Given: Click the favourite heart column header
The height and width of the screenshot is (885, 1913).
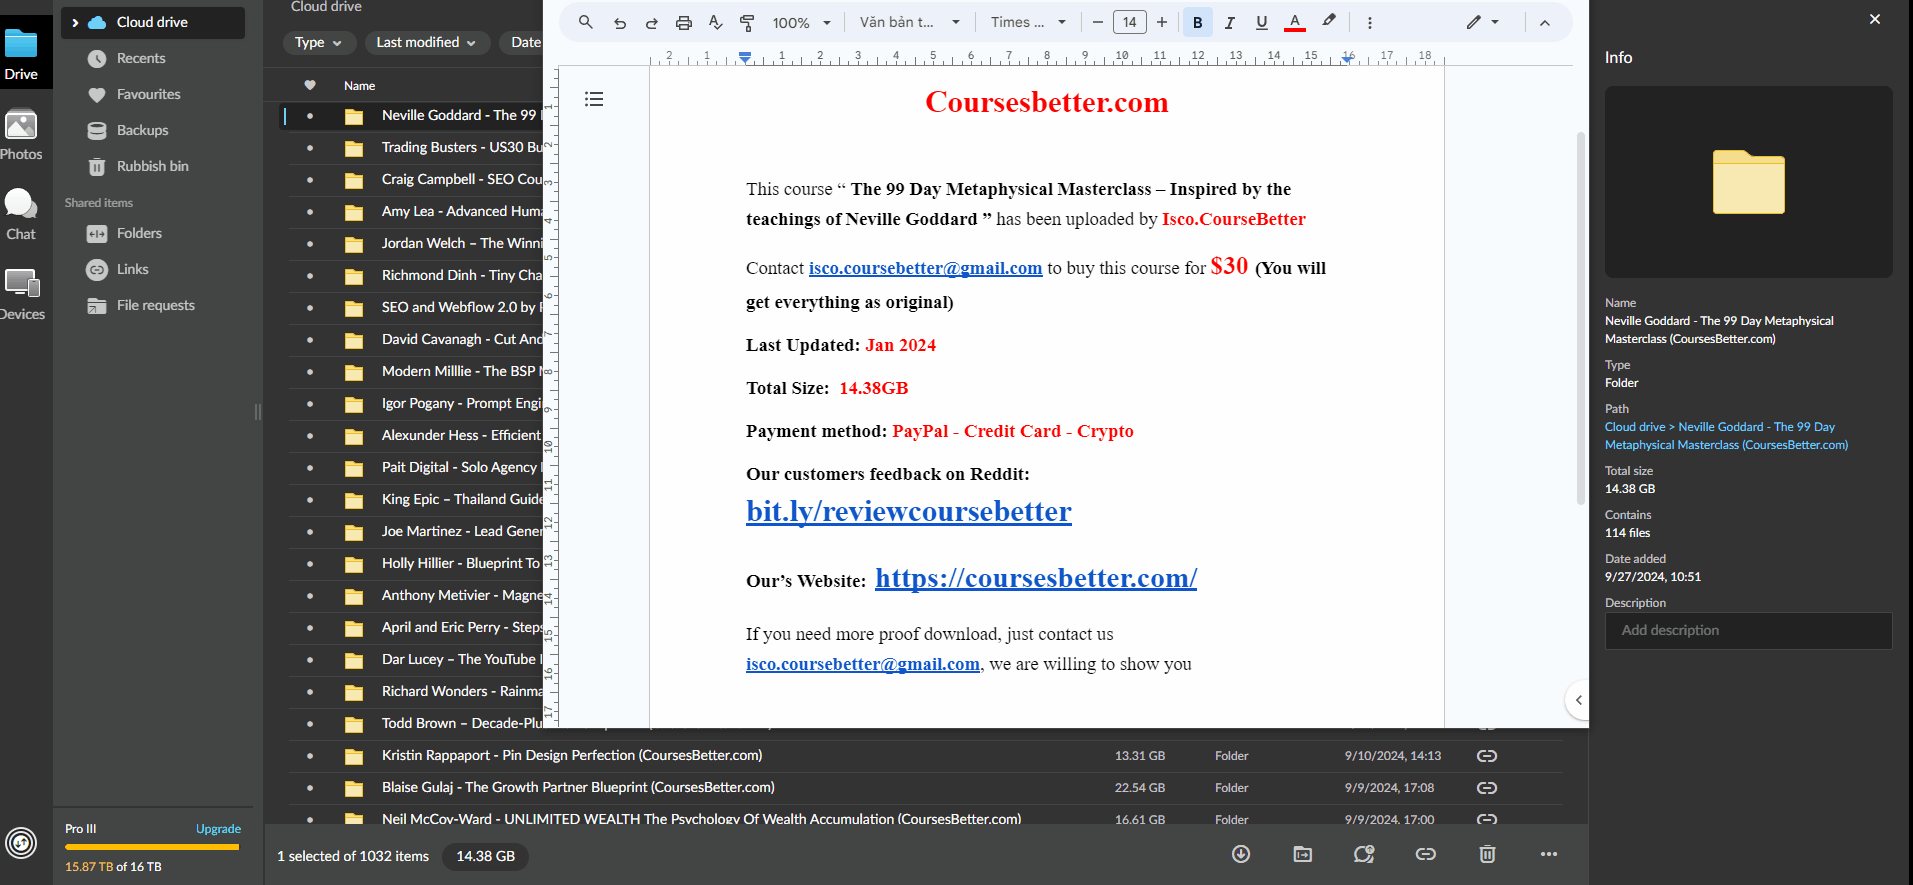Looking at the screenshot, I should tap(310, 85).
